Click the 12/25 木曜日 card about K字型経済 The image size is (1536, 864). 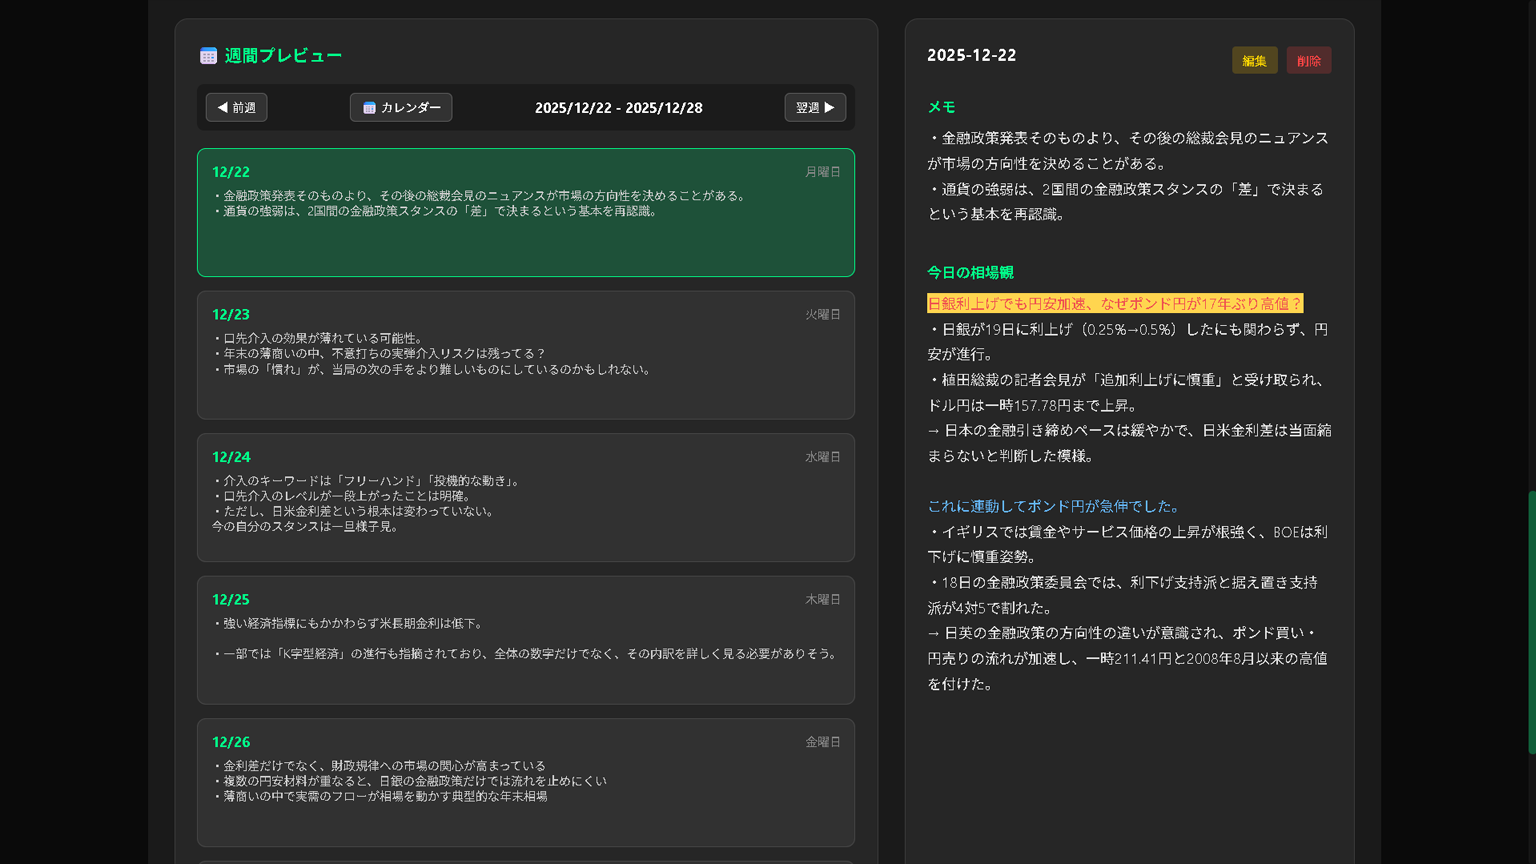[525, 640]
